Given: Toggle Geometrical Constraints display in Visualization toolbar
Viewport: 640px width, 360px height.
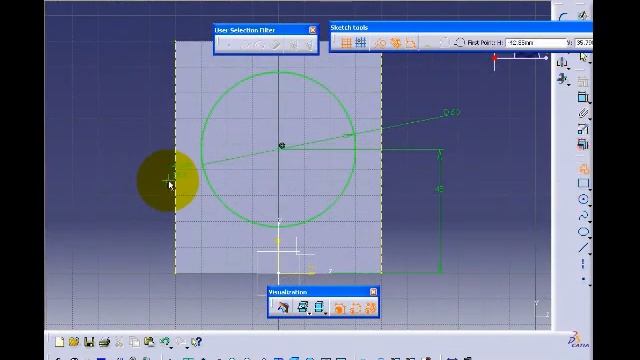Looking at the screenshot, I should [371, 308].
